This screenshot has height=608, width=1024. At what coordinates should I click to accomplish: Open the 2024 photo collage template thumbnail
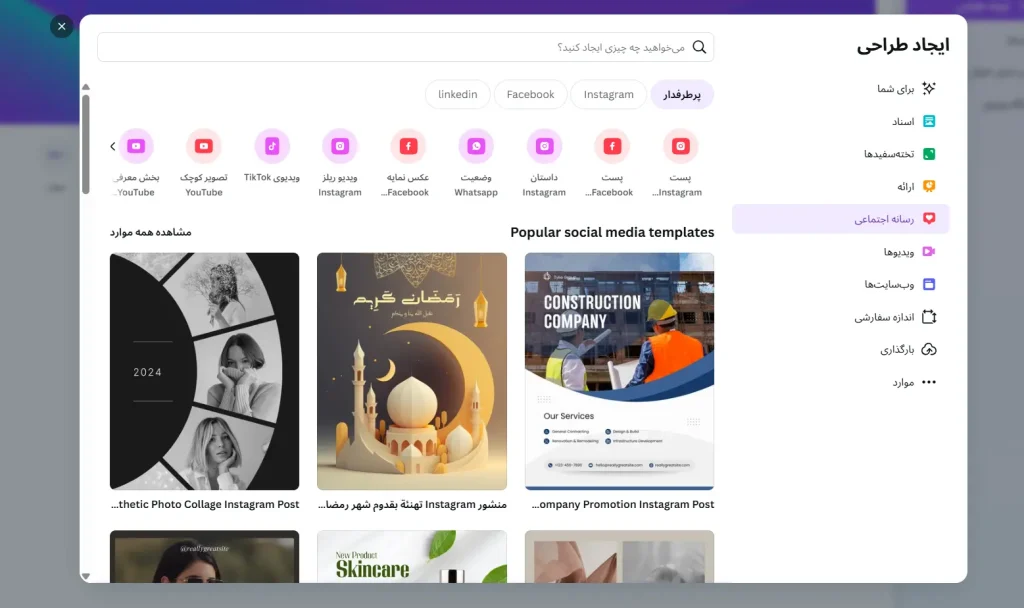click(x=204, y=371)
